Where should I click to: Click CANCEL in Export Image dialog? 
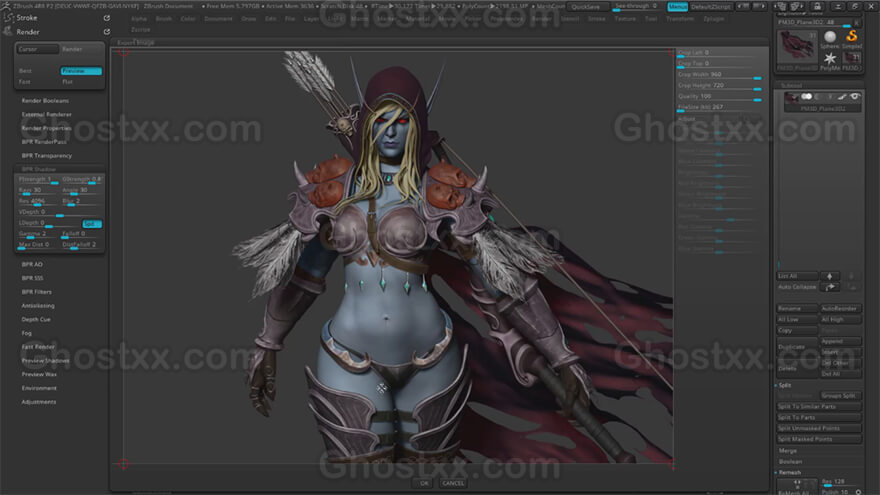[452, 483]
